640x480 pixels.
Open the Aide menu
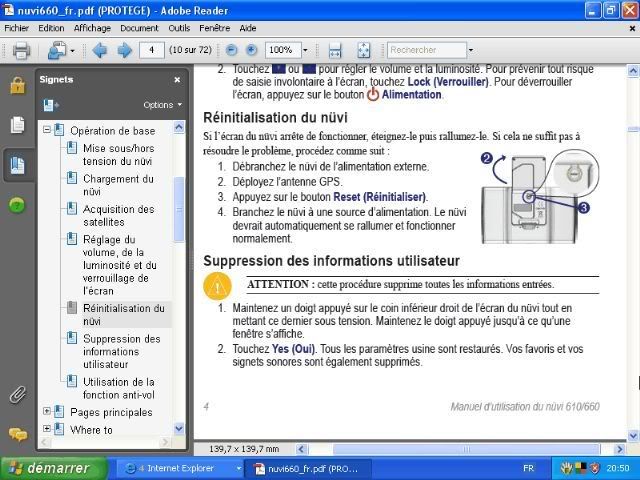coord(248,28)
